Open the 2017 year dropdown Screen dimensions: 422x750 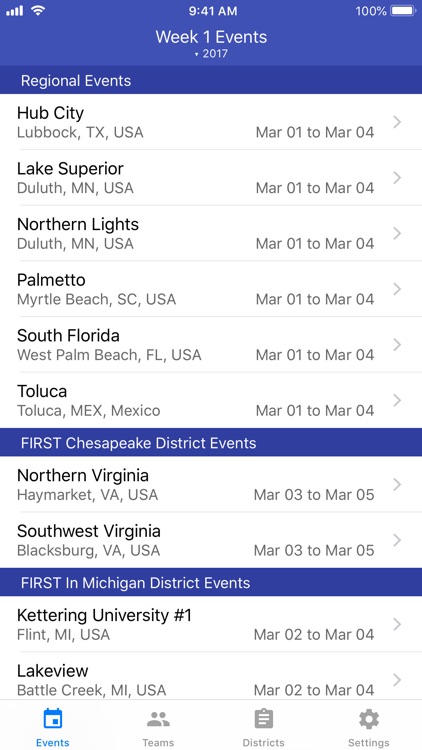(211, 54)
